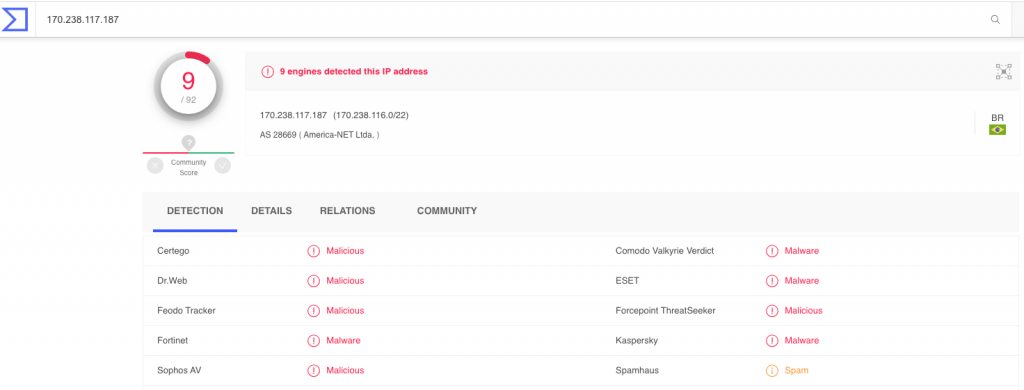Click the alert icon beside Certego Malicious
The height and width of the screenshot is (390, 1024).
coord(313,251)
